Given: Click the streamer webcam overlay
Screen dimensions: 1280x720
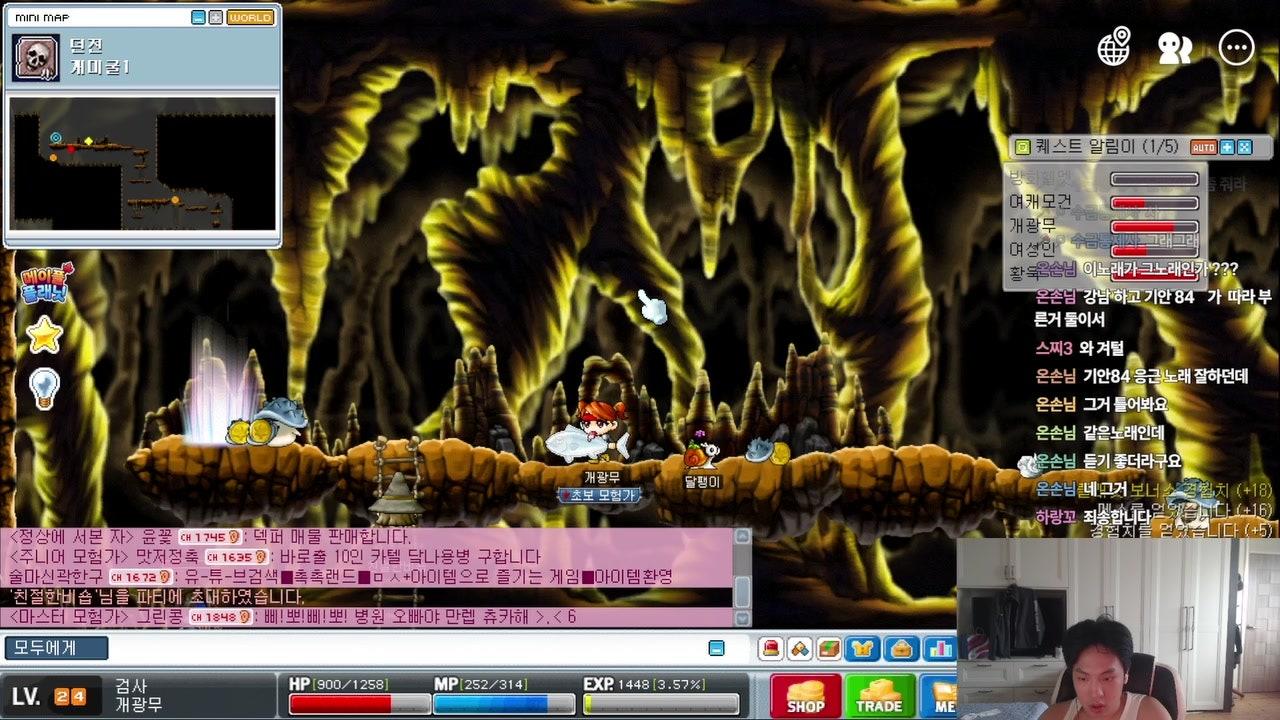Looking at the screenshot, I should tap(1118, 629).
